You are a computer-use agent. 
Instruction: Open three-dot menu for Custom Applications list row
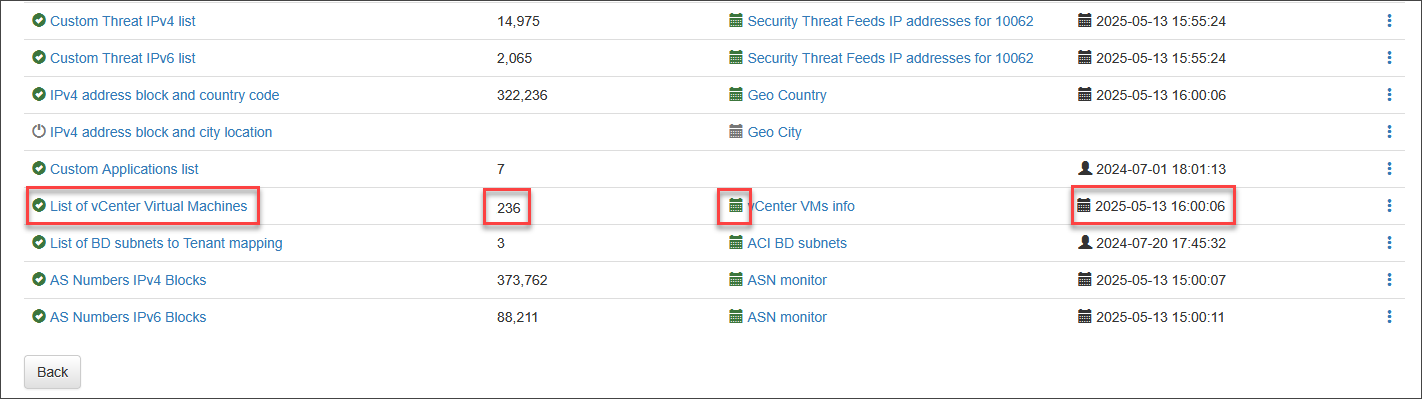click(x=1389, y=169)
